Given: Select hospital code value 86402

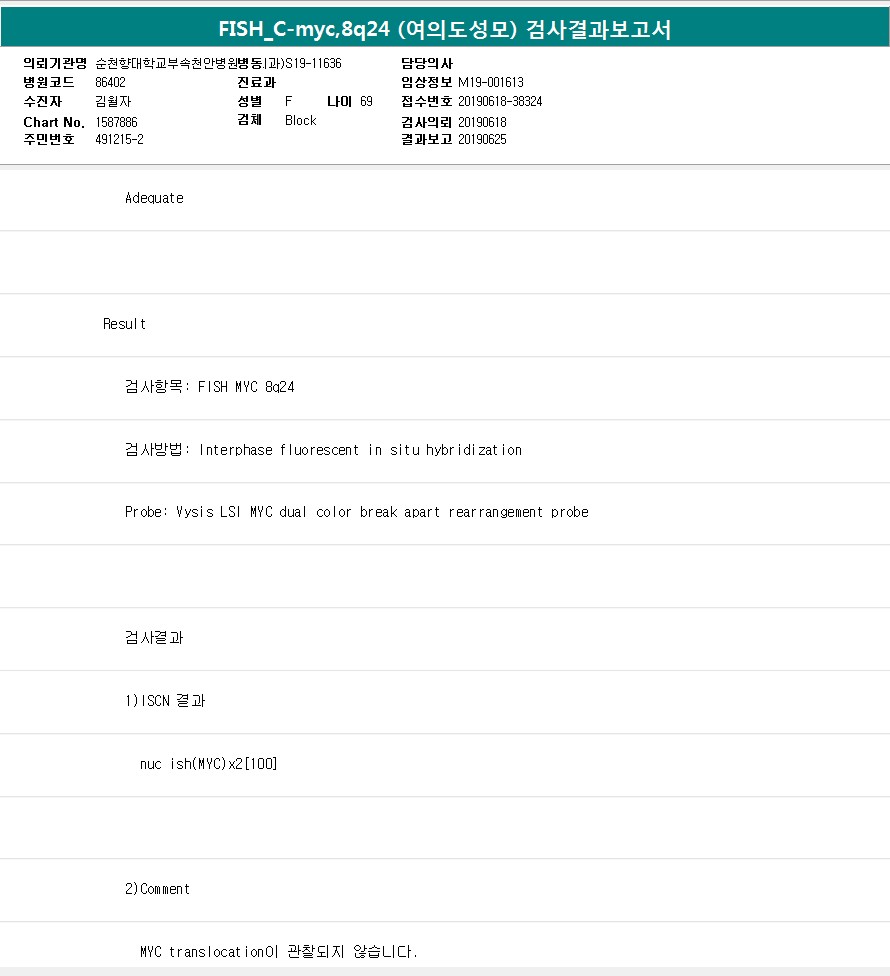Looking at the screenshot, I should click(110, 82).
